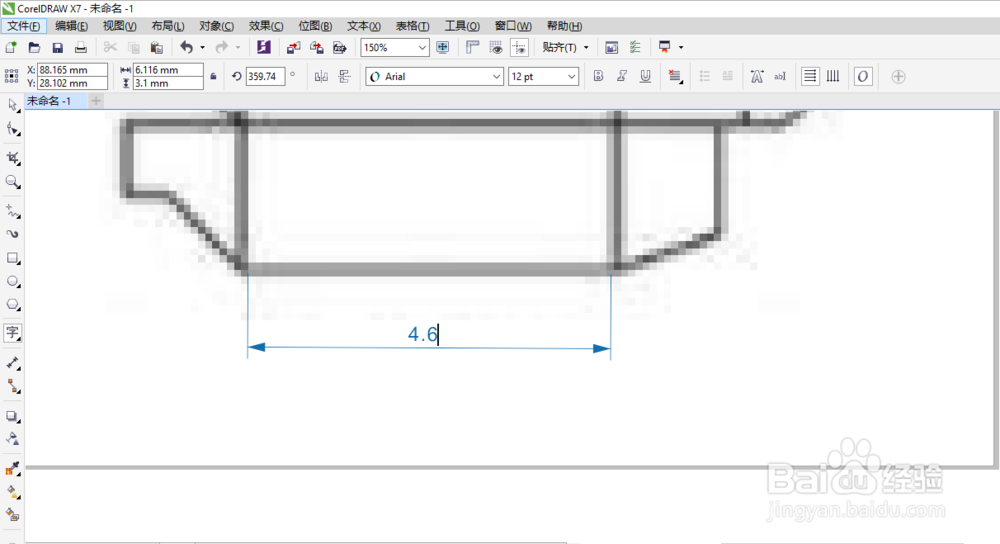The image size is (1000, 544).
Task: Open the 视图(V) menu
Action: pos(119,26)
